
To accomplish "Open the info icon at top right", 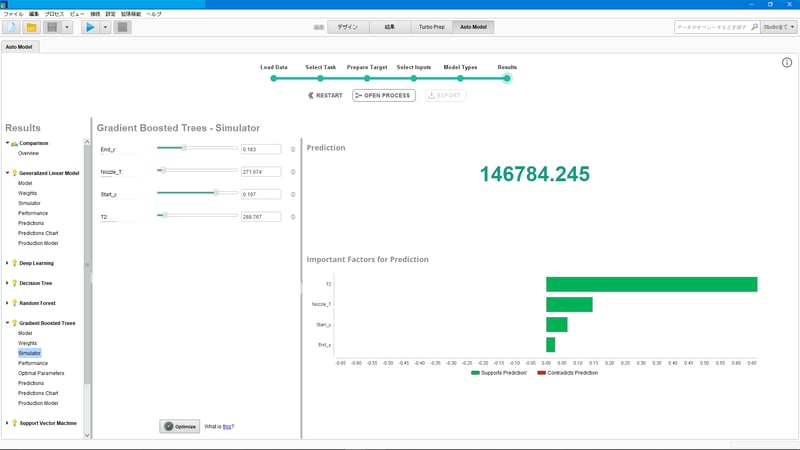I will tap(787, 63).
